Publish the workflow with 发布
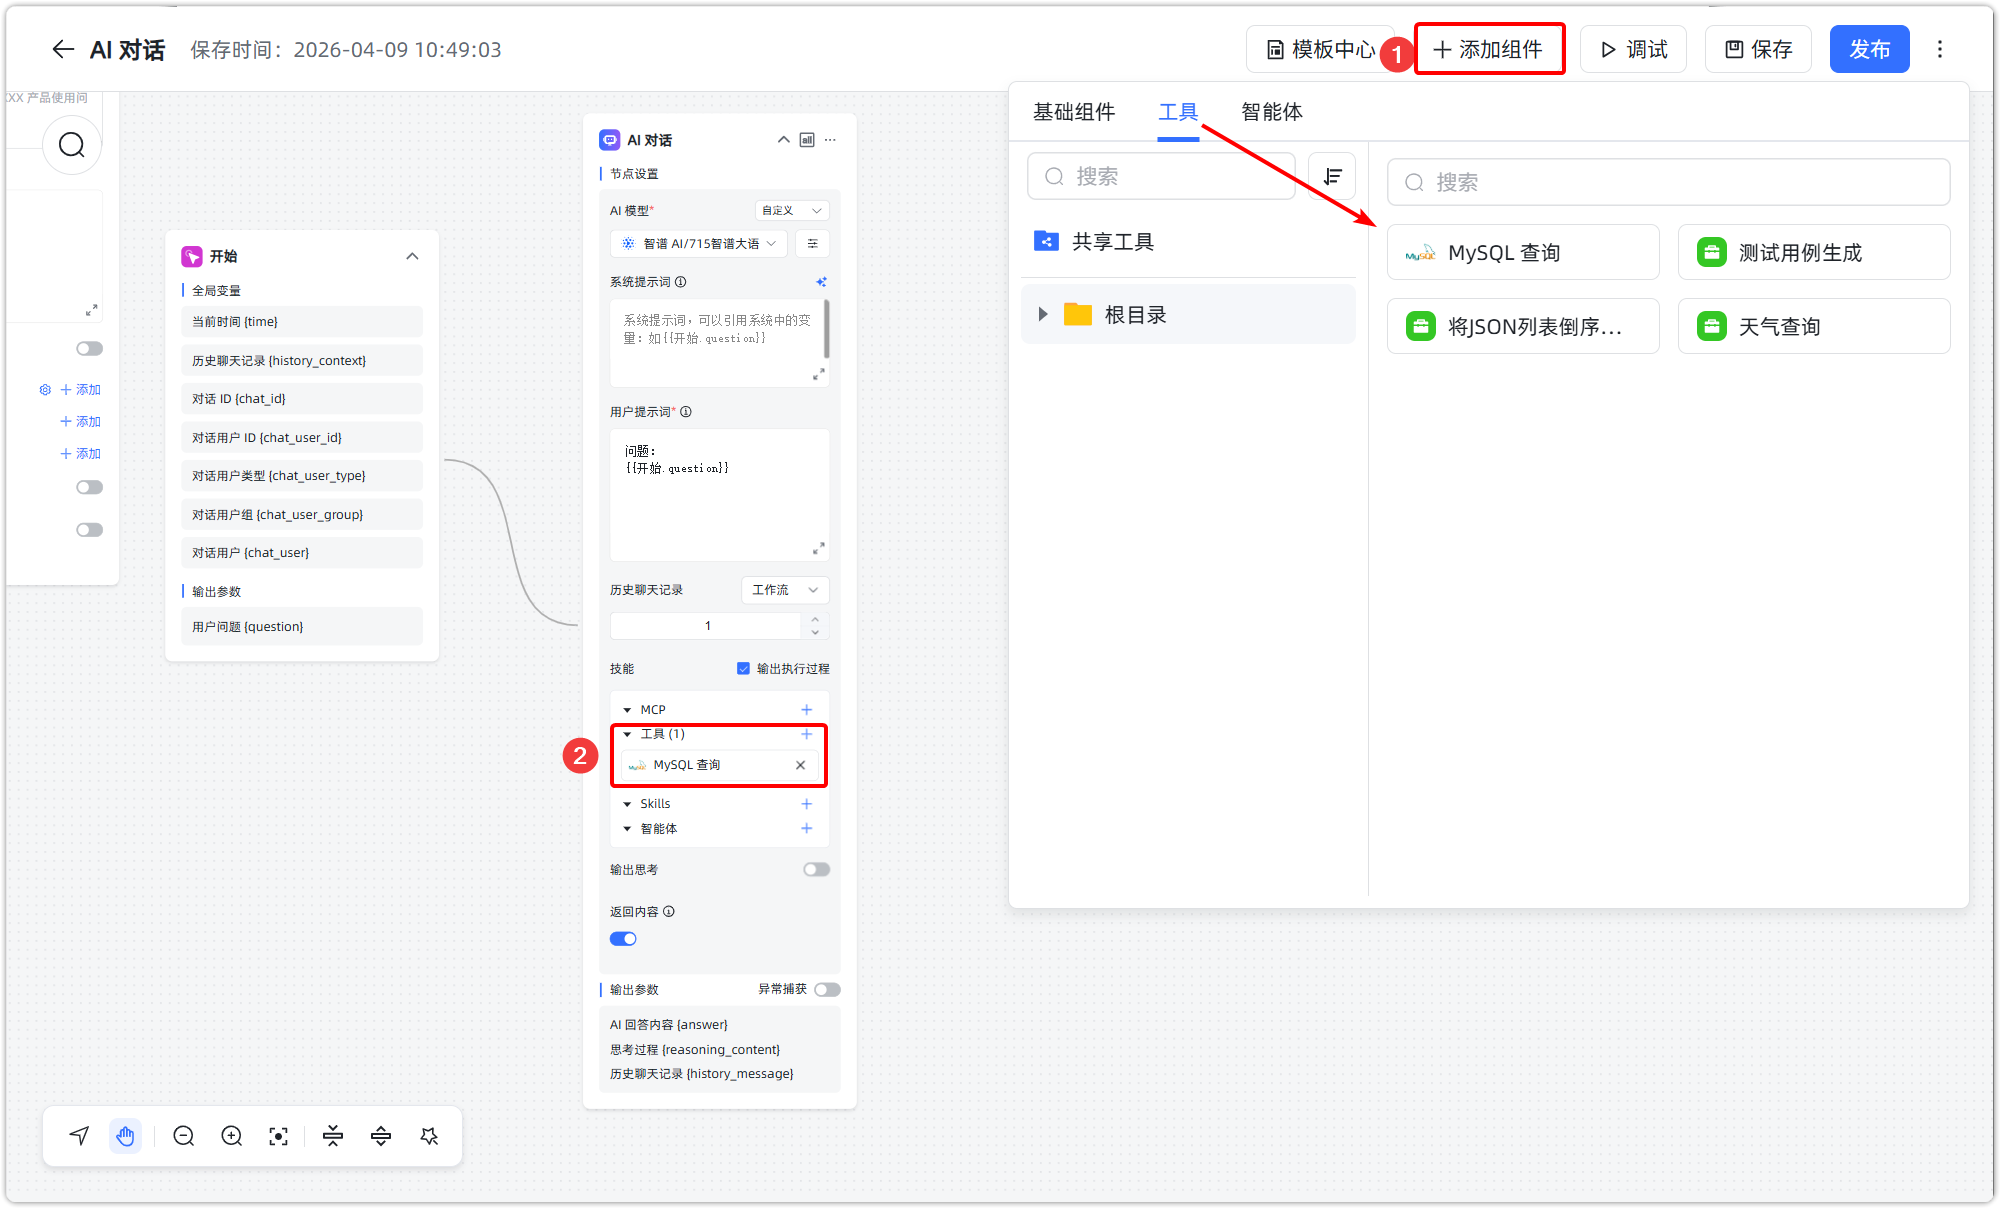 tap(1869, 49)
